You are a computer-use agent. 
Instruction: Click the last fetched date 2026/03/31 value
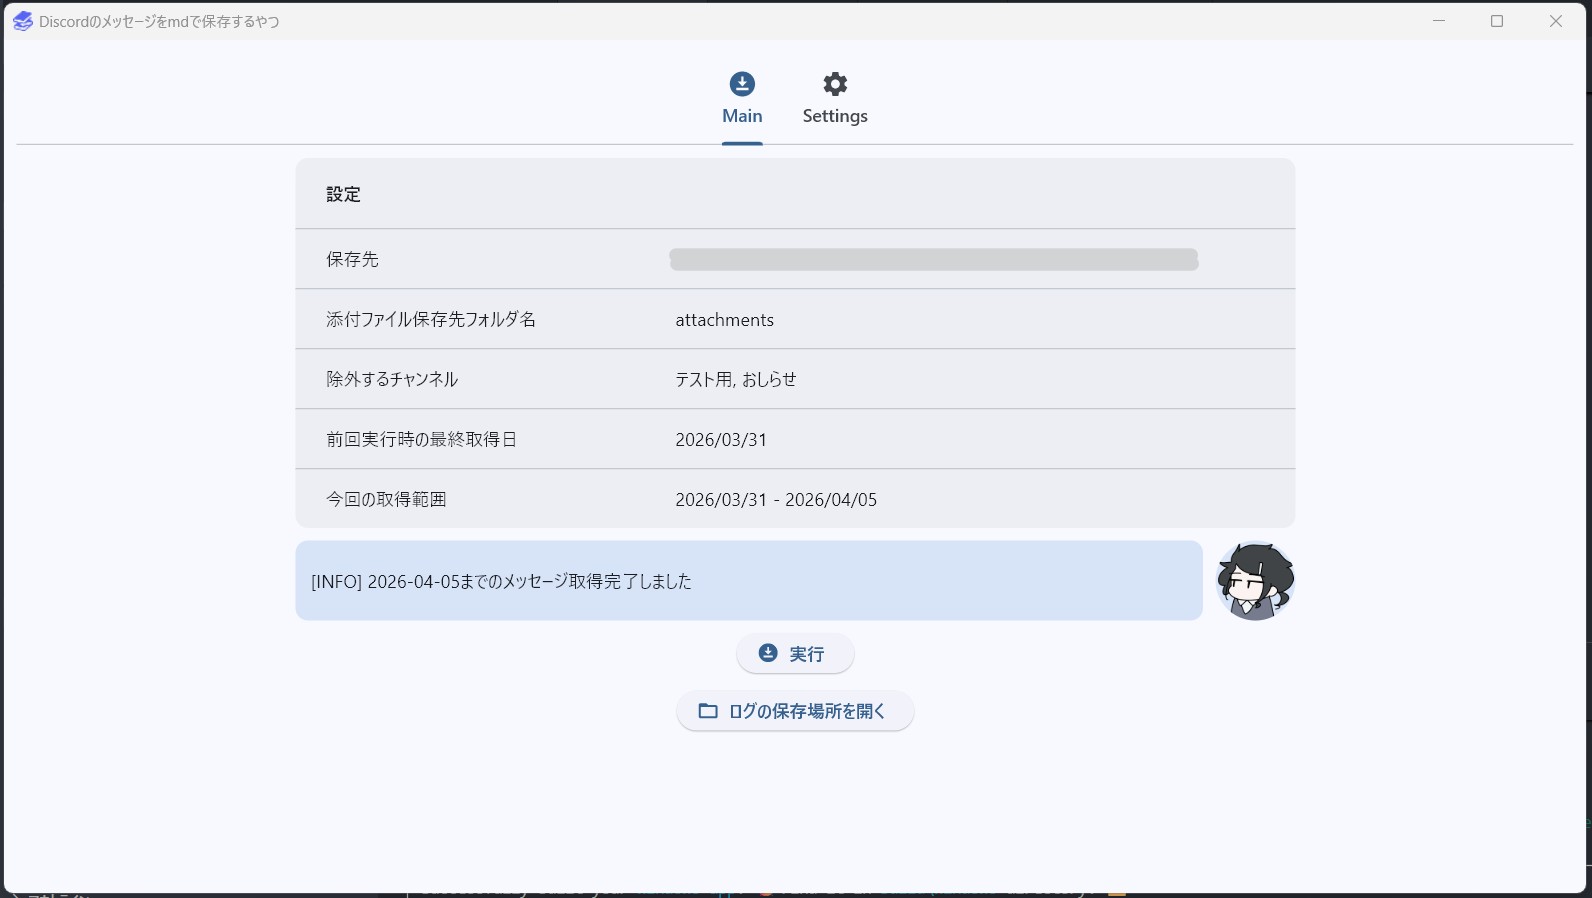(x=721, y=440)
